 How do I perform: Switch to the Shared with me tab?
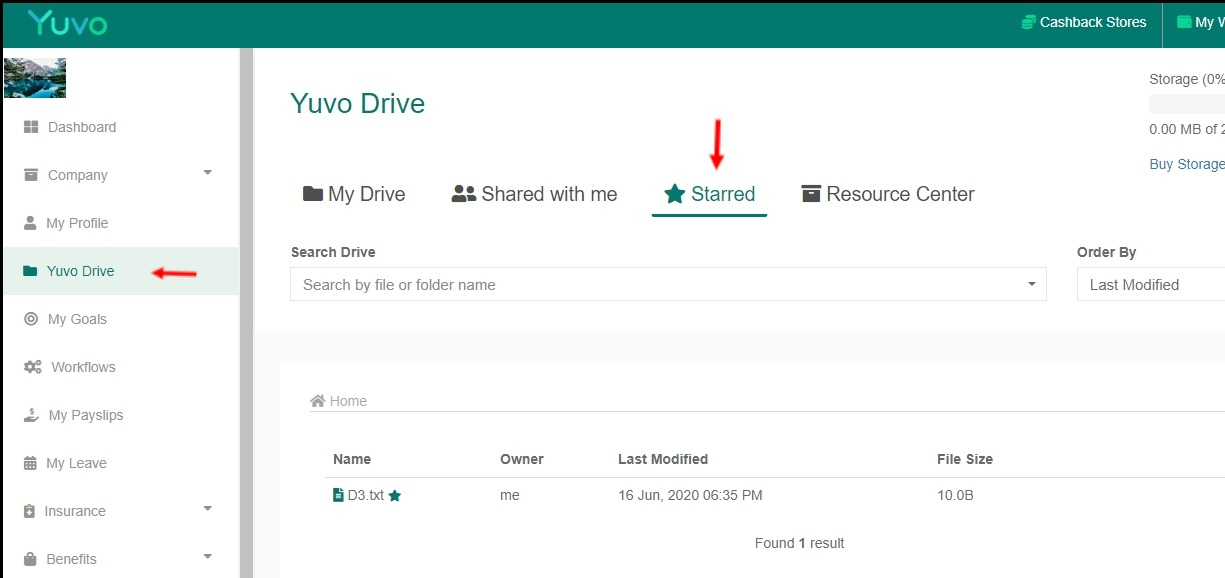pos(534,194)
